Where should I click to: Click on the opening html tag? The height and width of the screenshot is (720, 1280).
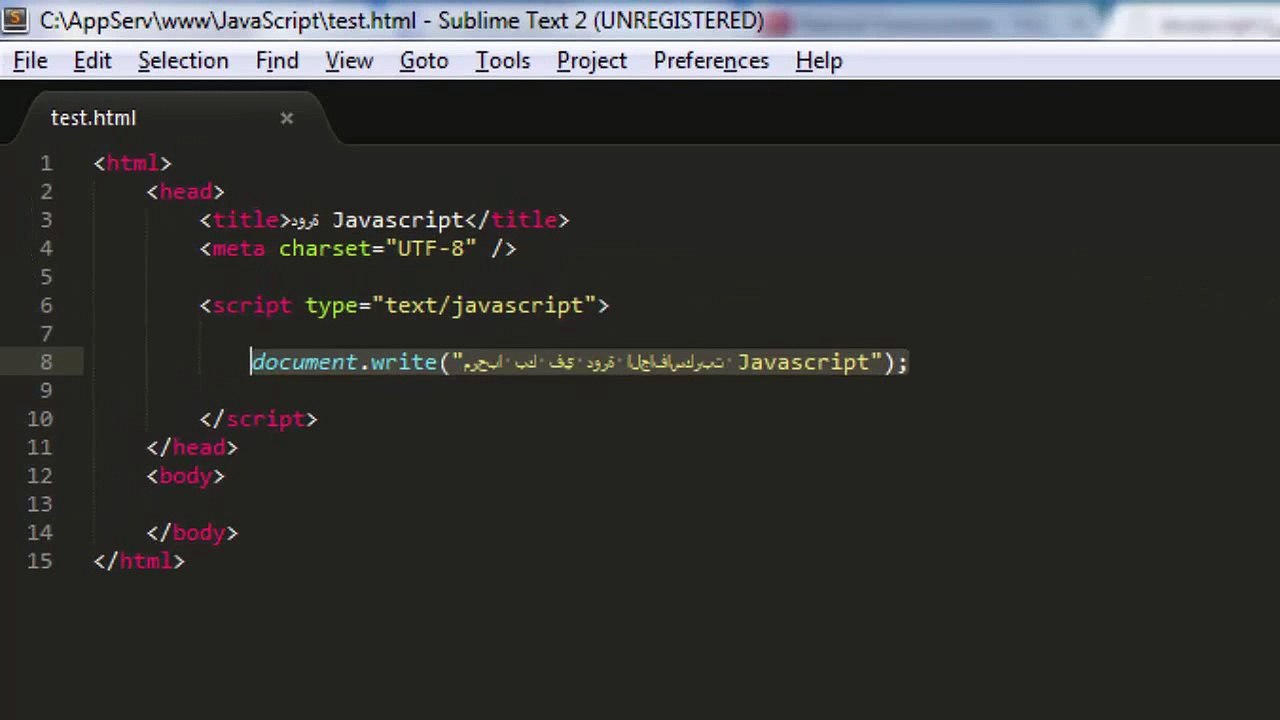tap(133, 163)
